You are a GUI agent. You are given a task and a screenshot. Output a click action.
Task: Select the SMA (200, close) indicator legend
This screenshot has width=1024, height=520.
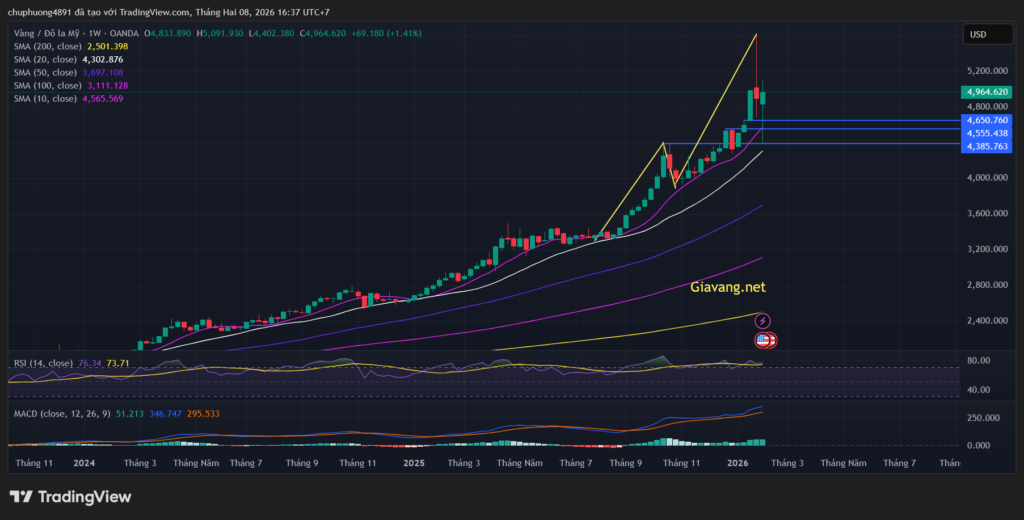point(45,47)
